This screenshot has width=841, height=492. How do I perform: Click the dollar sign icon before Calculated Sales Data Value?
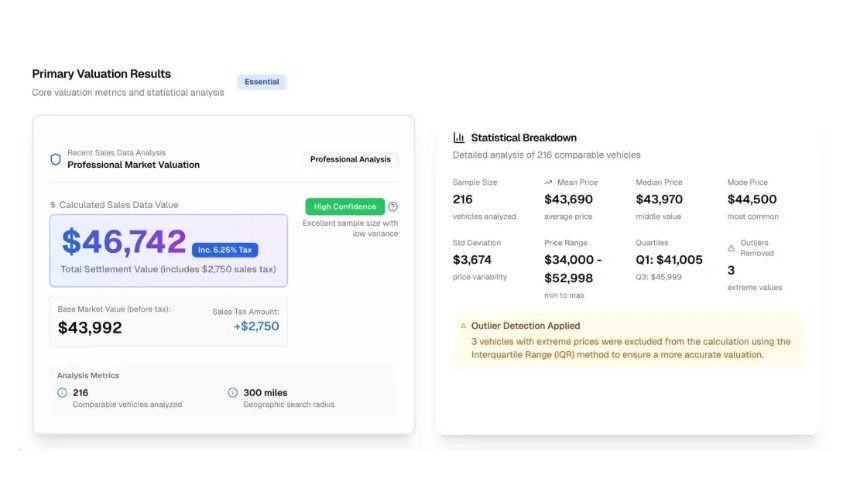(53, 205)
